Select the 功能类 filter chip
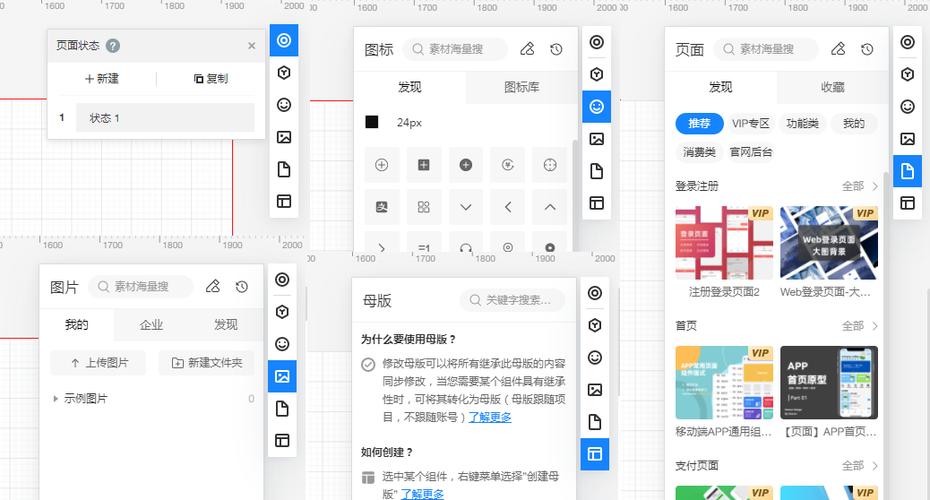The width and height of the screenshot is (930, 500). pyautogui.click(x=802, y=123)
